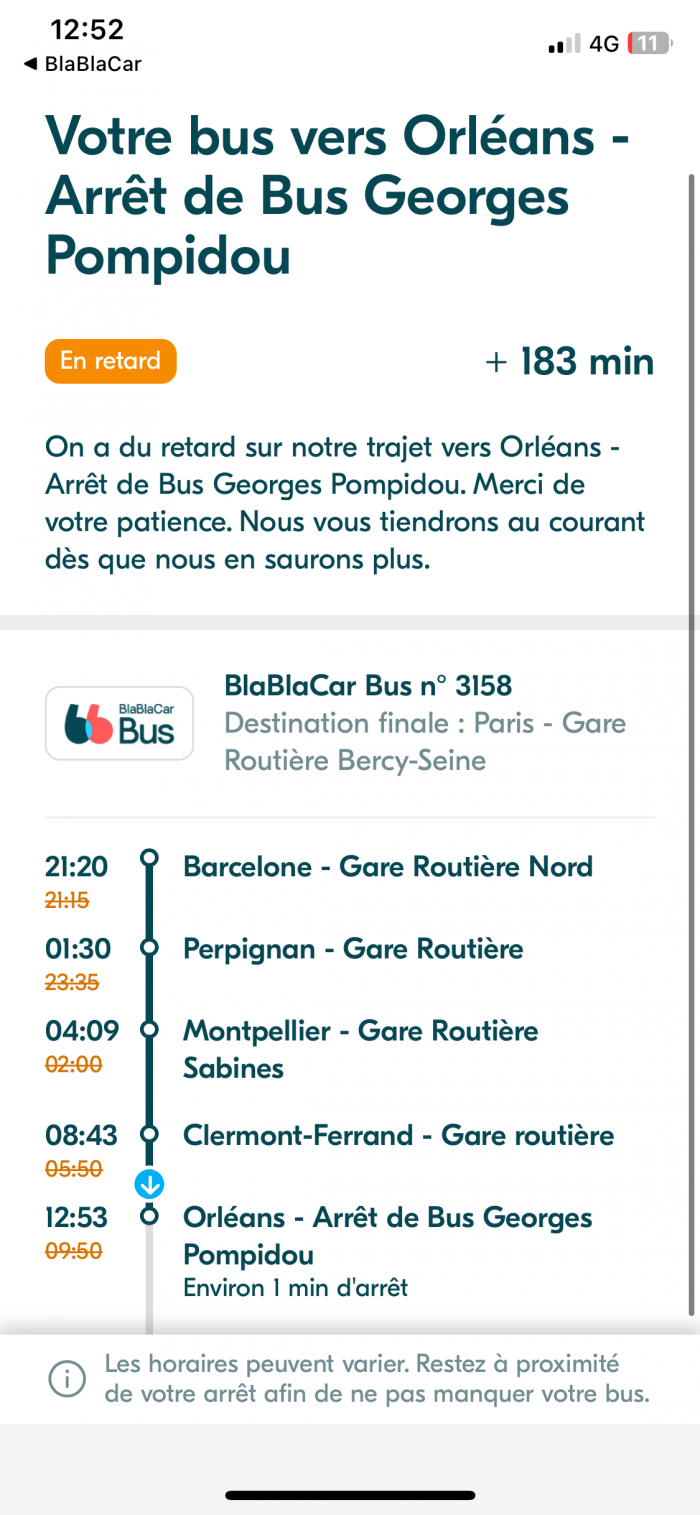Tap the Montpellier stop circle on timeline
Screen dimensions: 700x1515
(x=150, y=1028)
